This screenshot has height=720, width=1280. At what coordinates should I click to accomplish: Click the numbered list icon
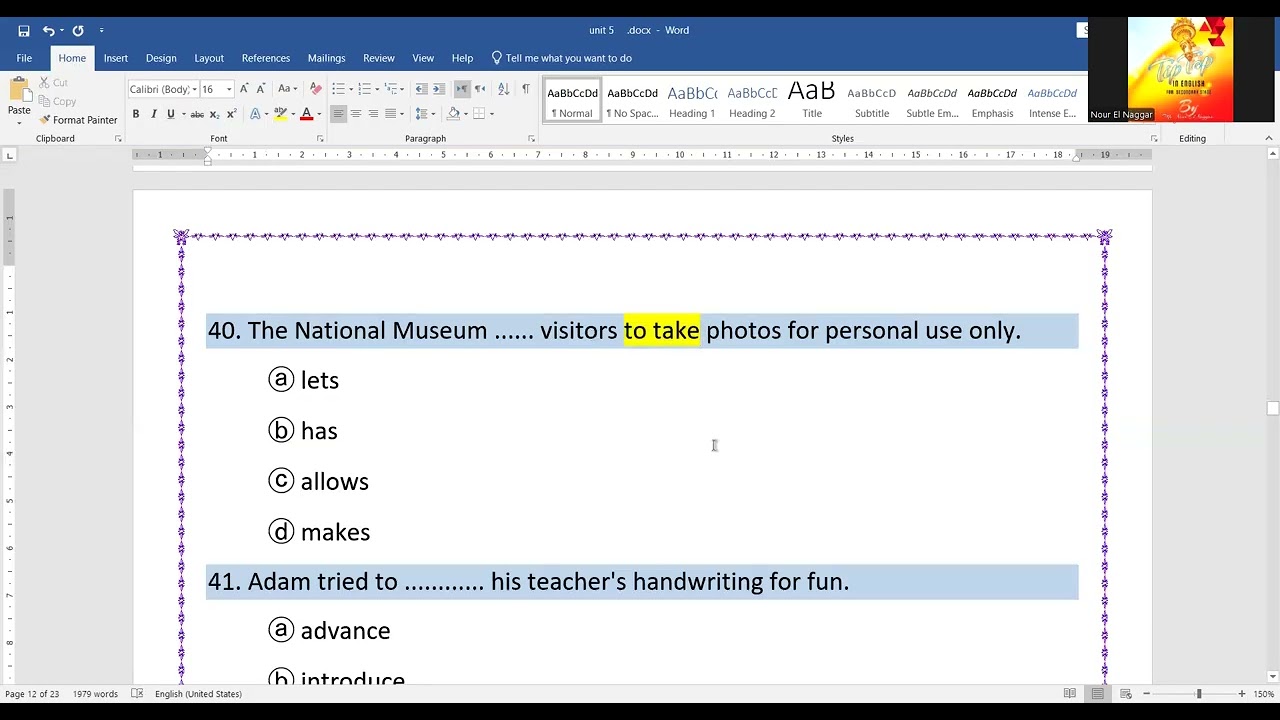(364, 89)
